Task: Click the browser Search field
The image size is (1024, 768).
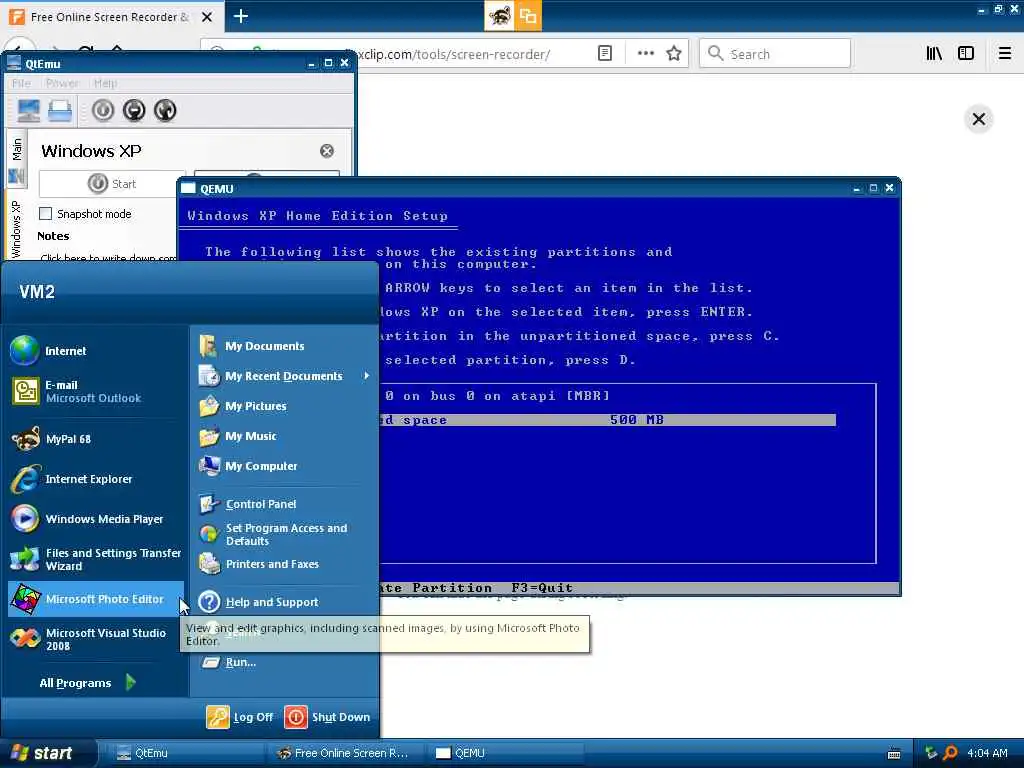Action: 775,54
